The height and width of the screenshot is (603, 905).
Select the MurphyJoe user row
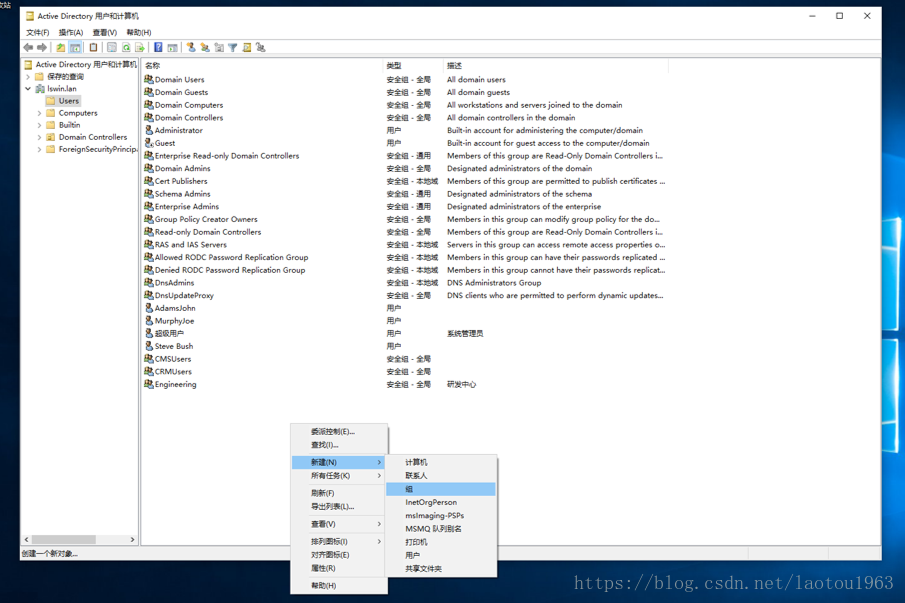[x=404, y=321]
